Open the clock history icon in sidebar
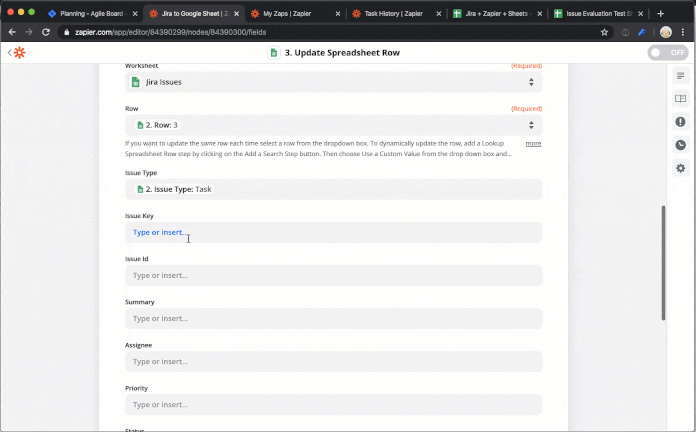Image resolution: width=696 pixels, height=432 pixels. (x=680, y=145)
